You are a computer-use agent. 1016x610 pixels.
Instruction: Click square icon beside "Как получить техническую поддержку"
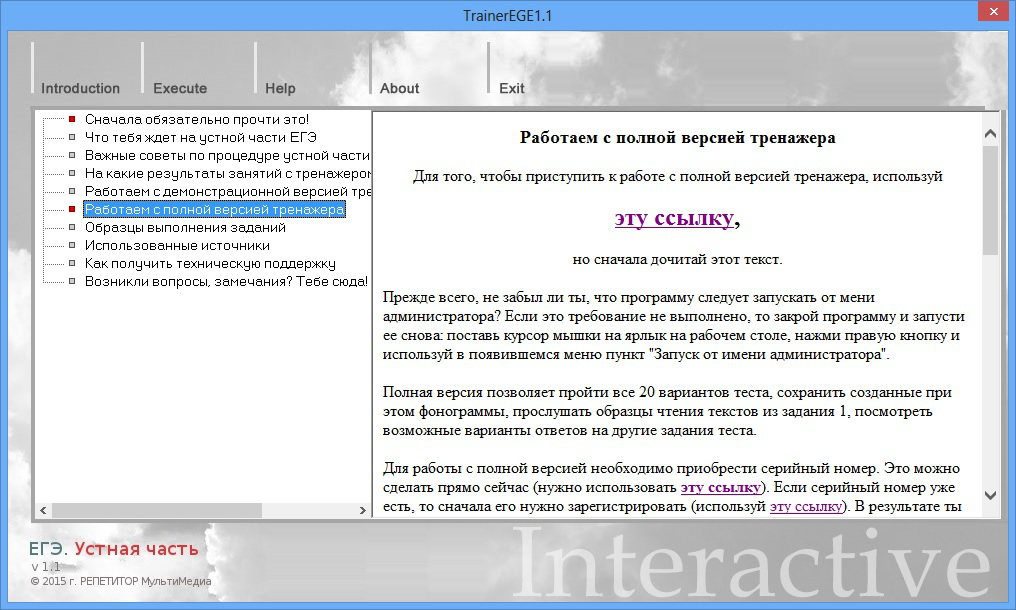click(72, 264)
